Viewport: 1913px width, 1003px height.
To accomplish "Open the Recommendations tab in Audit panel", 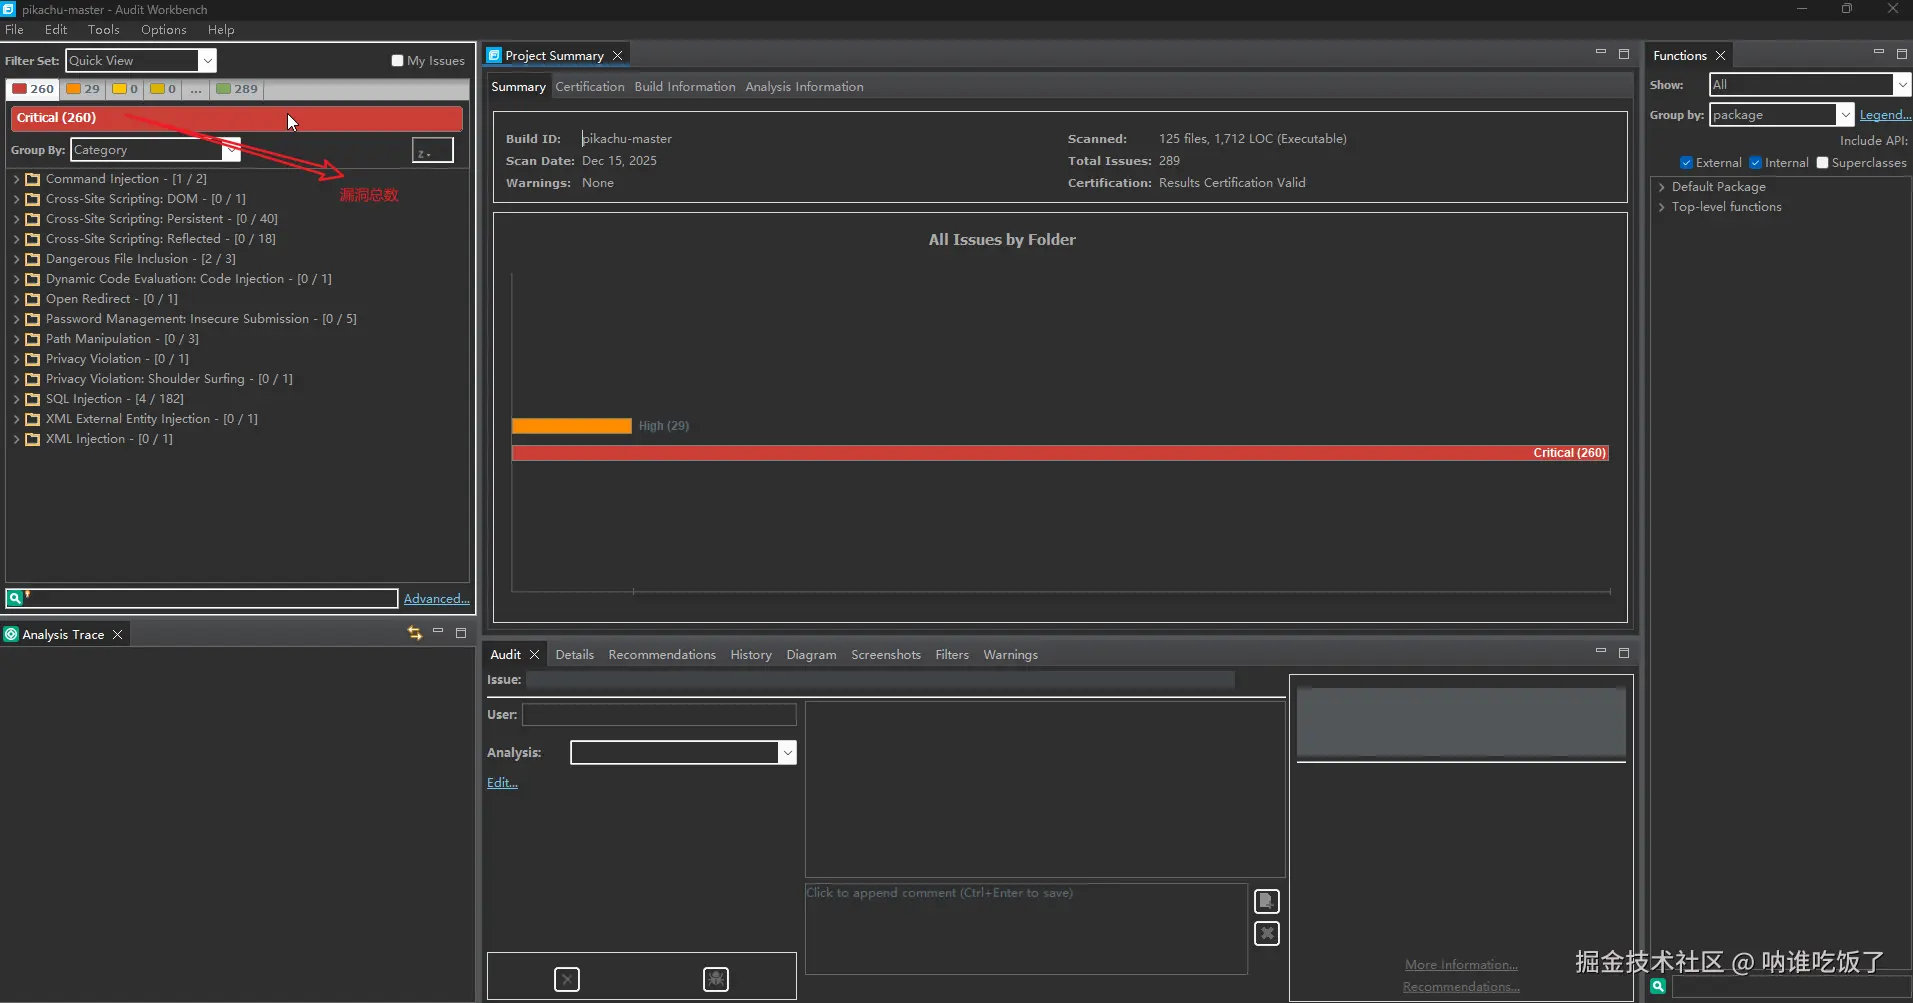I will pos(662,654).
